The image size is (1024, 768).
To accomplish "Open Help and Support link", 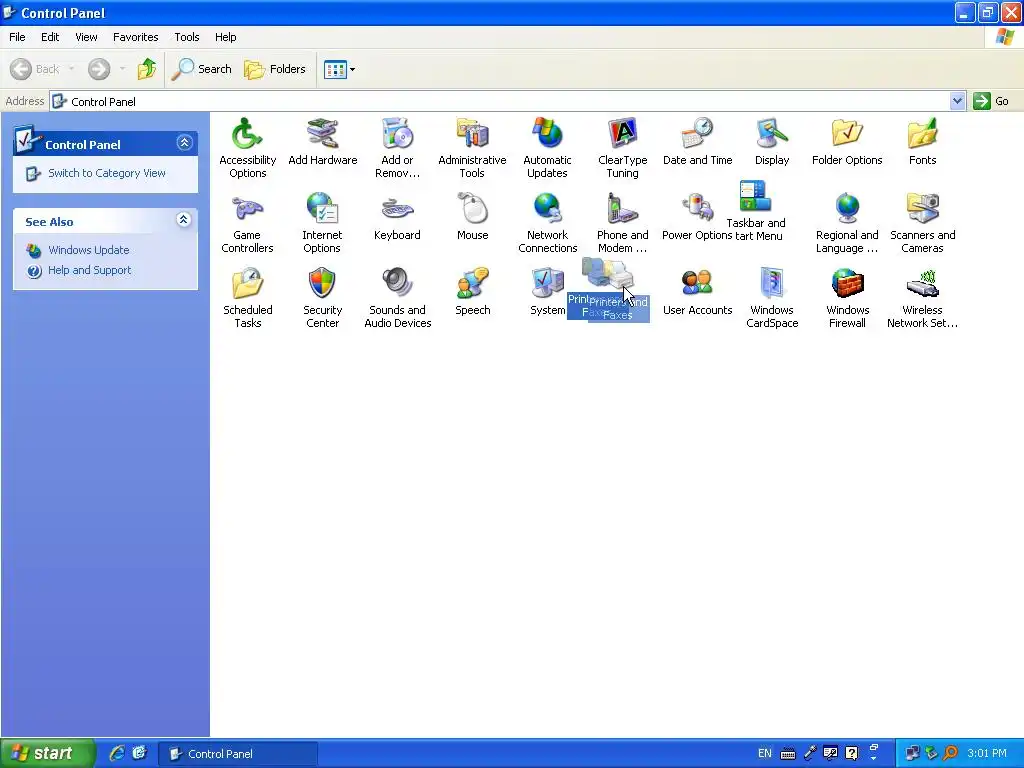I will pos(89,270).
